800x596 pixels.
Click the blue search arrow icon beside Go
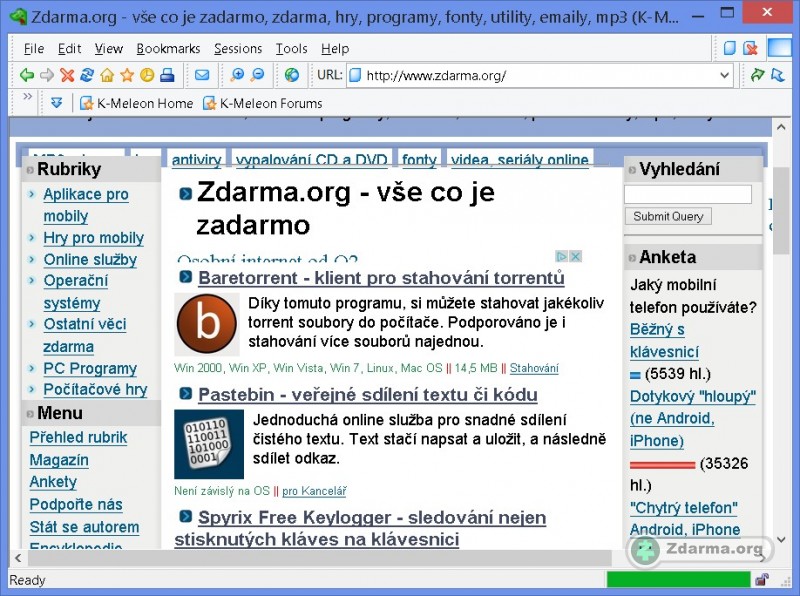click(x=778, y=75)
